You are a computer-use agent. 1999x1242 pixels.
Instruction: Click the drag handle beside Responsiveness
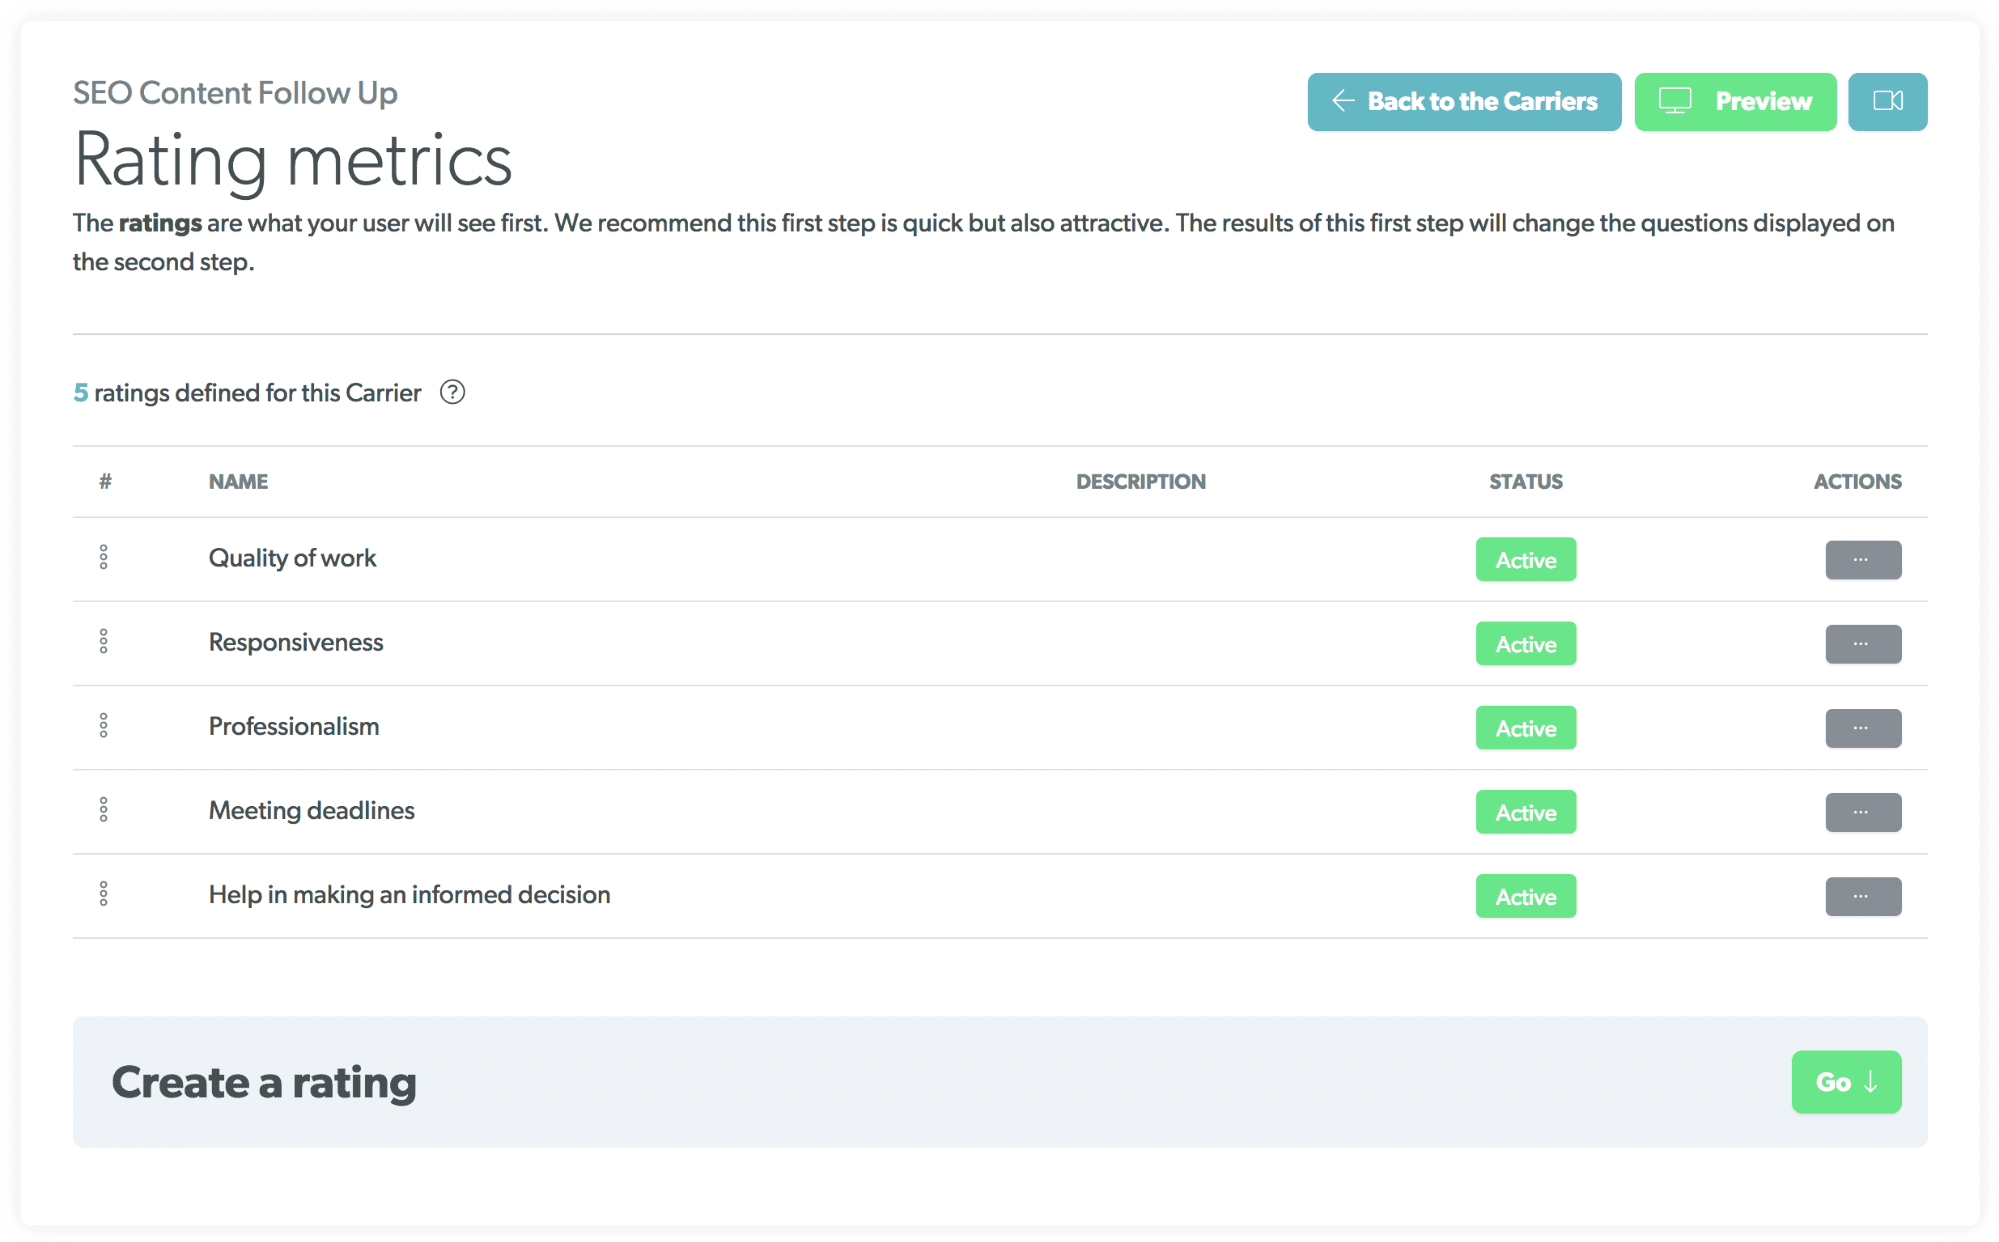tap(104, 642)
